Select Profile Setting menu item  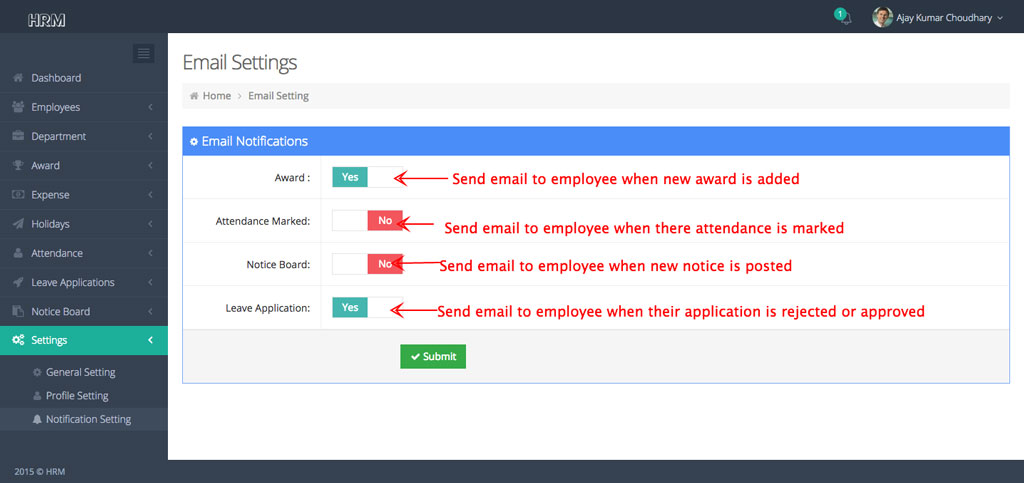pos(77,396)
